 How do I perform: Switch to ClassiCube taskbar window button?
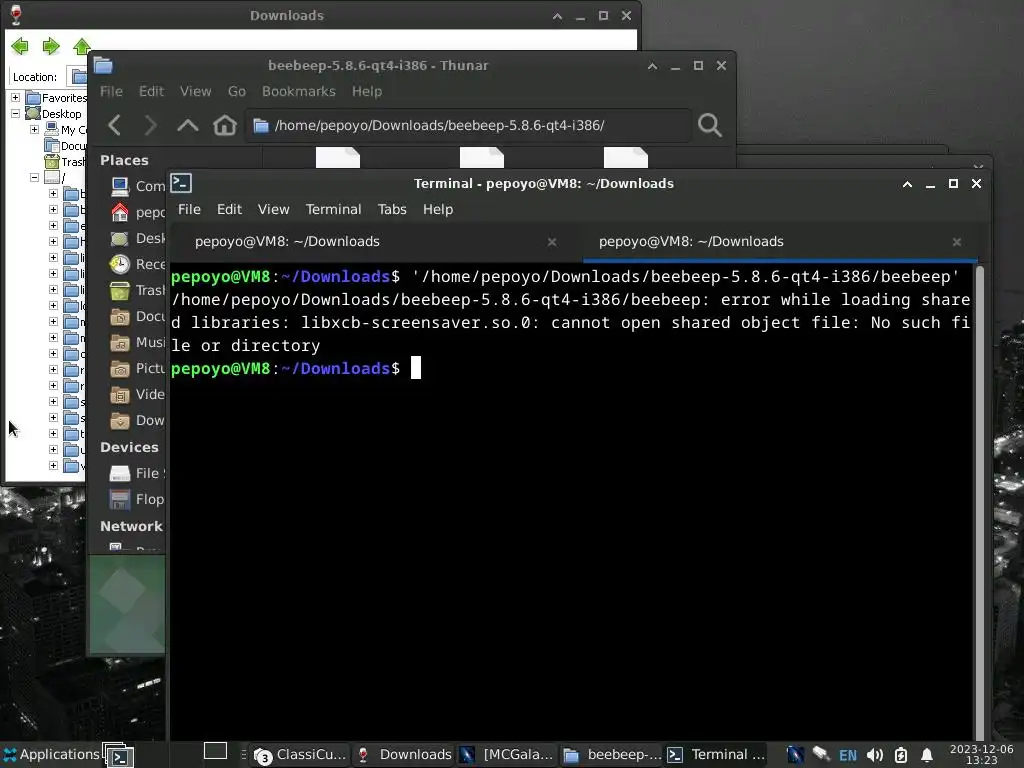pyautogui.click(x=300, y=755)
